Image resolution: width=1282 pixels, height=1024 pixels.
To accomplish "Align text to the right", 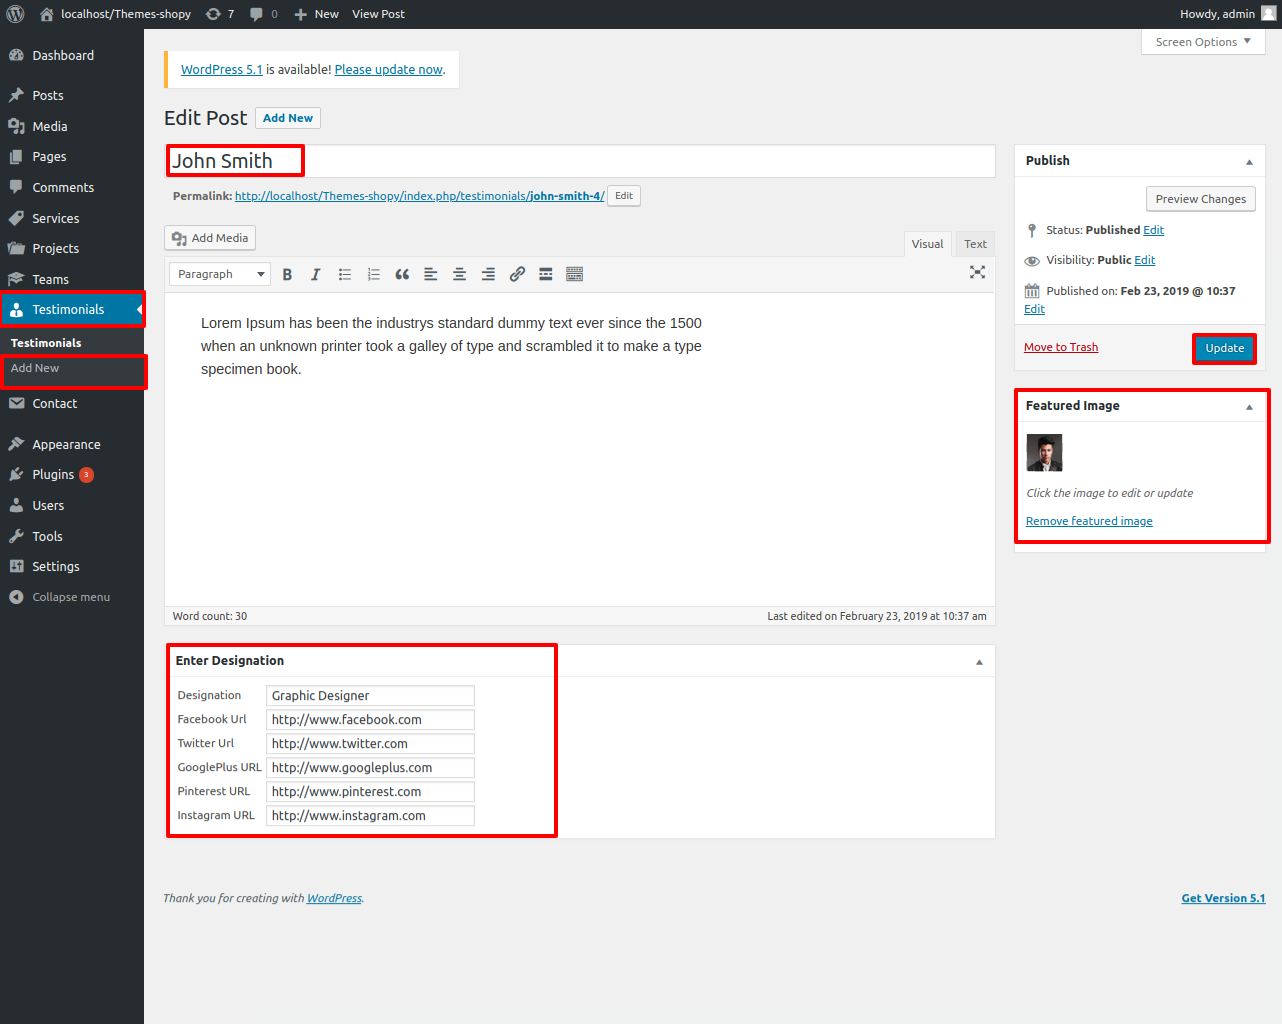I will [488, 274].
